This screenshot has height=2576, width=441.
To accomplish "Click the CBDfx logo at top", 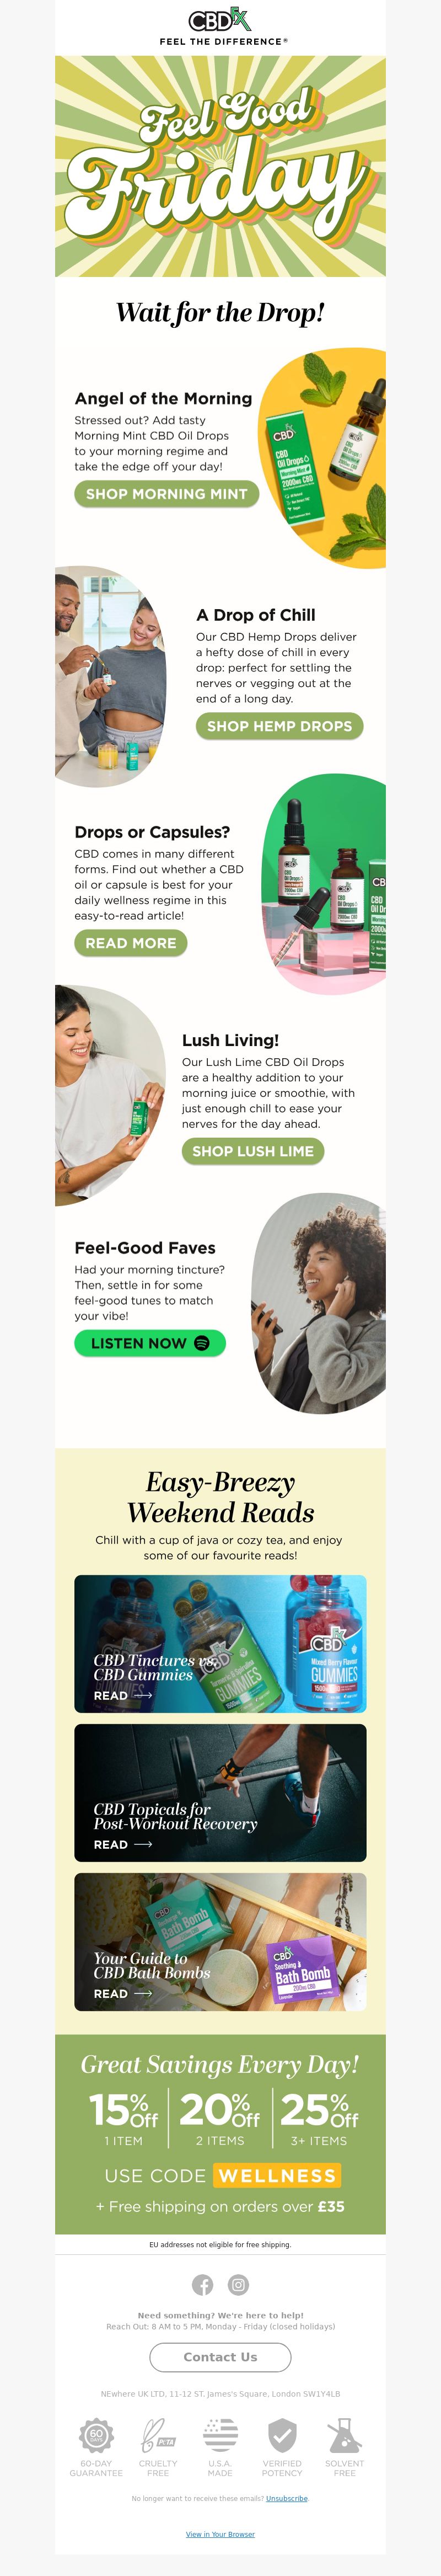I will pos(220,20).
